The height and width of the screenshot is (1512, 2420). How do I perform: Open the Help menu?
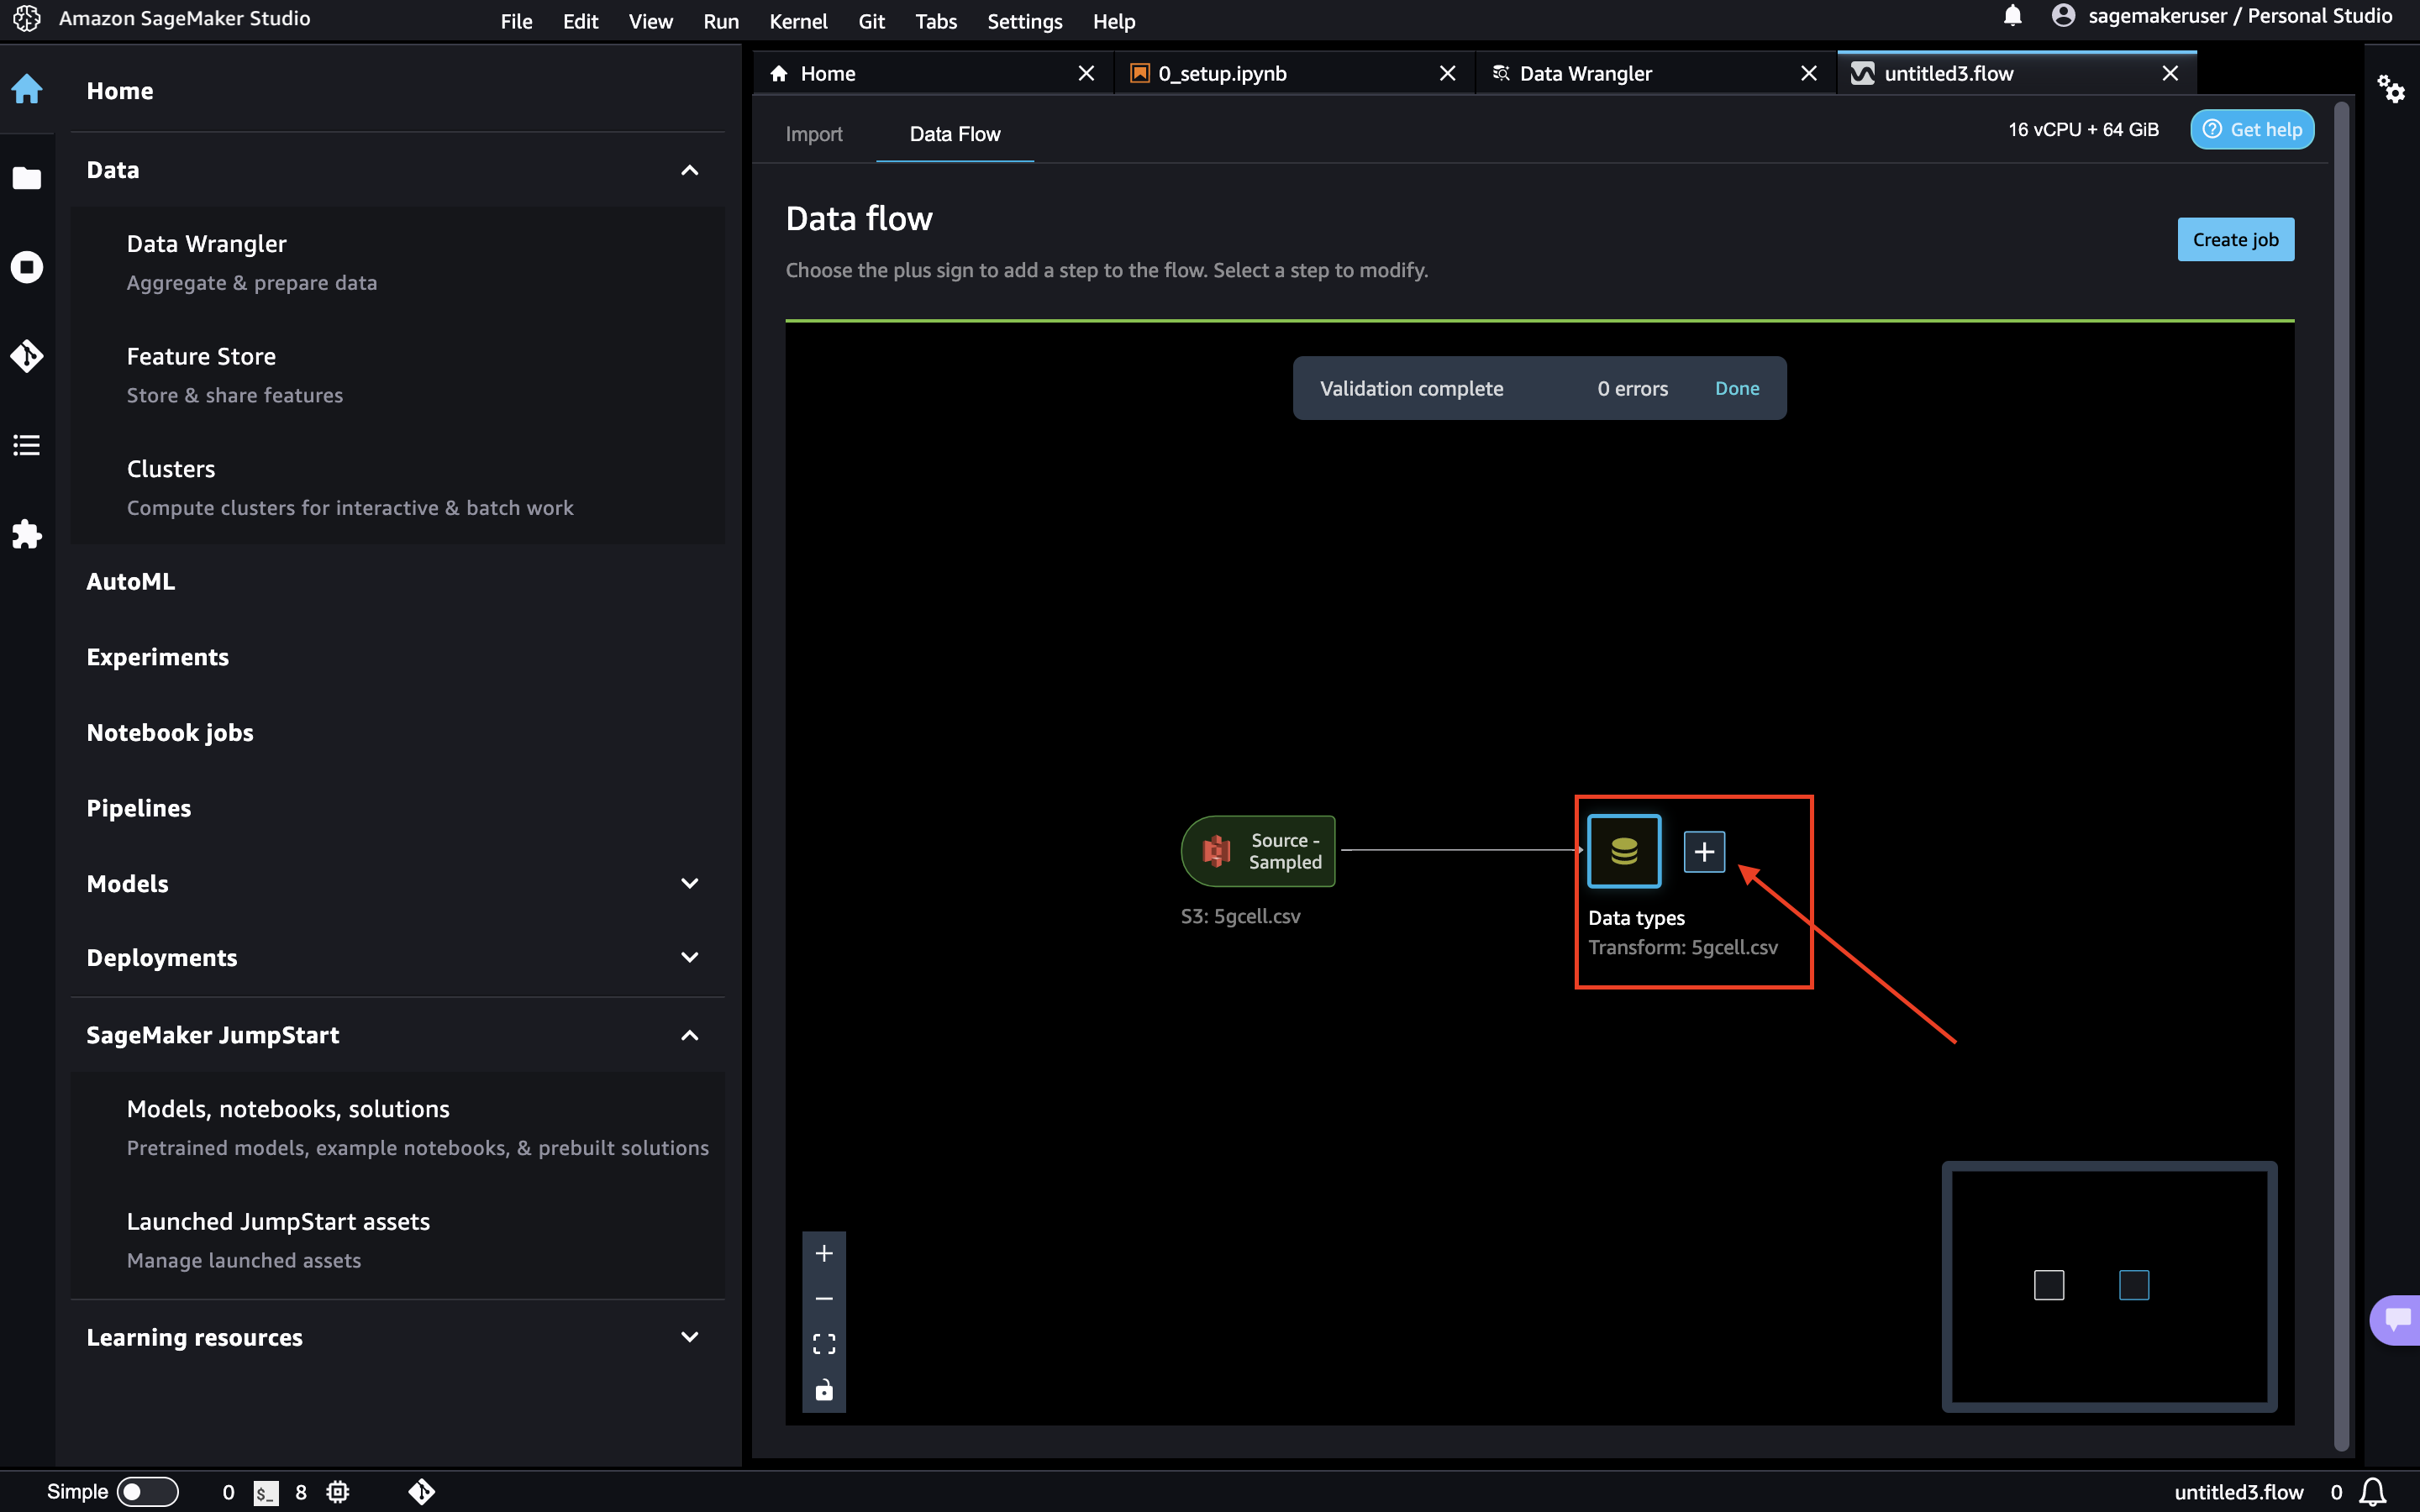coord(1114,21)
